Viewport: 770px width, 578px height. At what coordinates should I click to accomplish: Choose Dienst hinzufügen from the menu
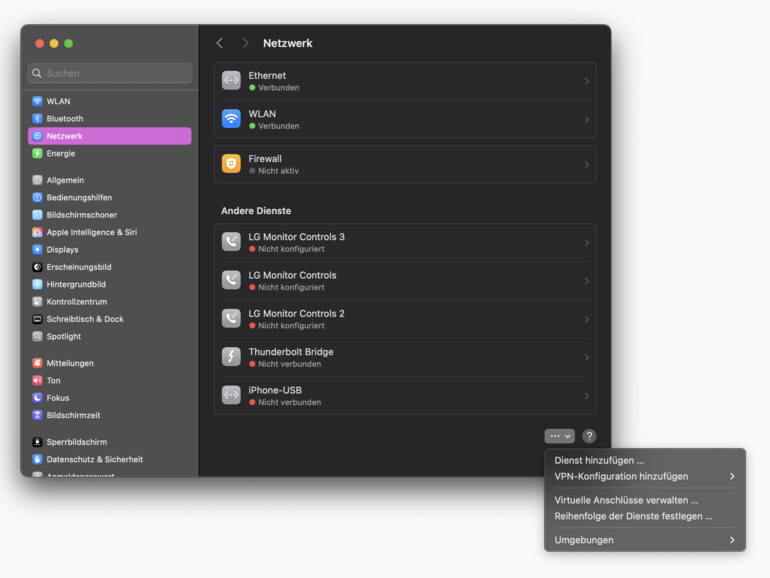click(599, 460)
